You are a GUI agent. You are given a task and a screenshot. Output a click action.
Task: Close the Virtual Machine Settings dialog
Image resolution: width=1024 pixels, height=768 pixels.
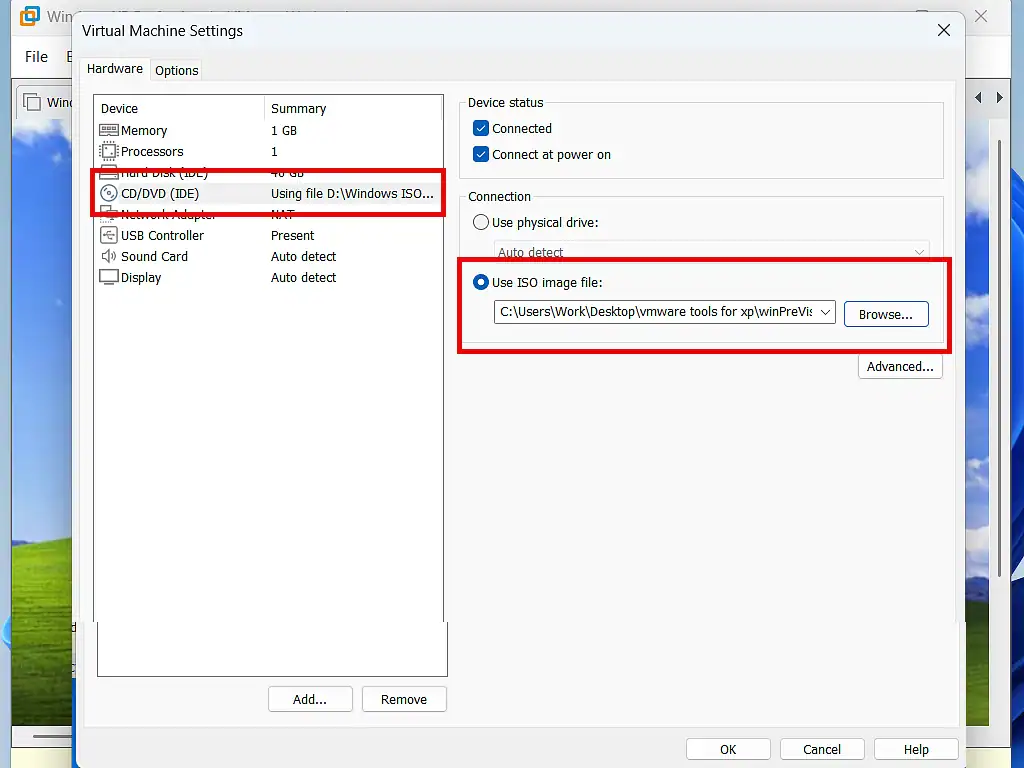944,30
